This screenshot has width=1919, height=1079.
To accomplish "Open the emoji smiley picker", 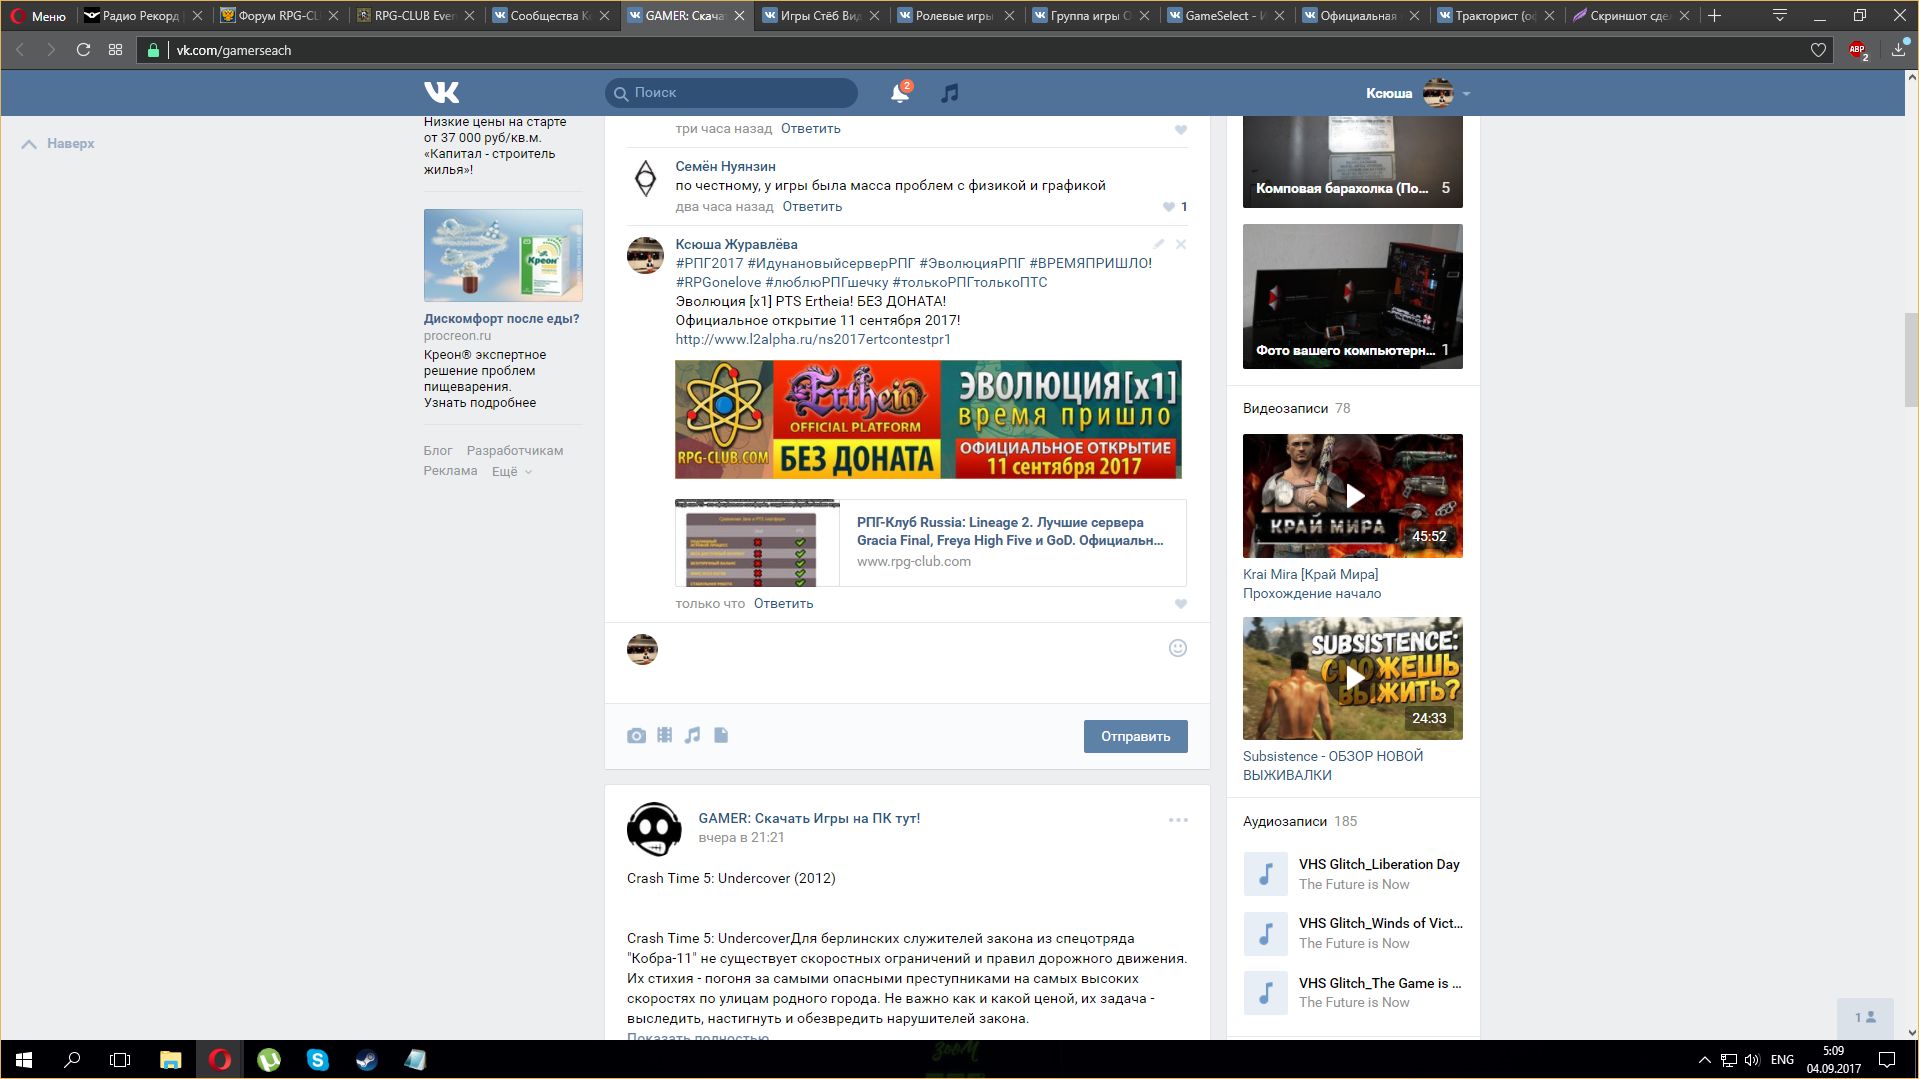I will tap(1178, 648).
